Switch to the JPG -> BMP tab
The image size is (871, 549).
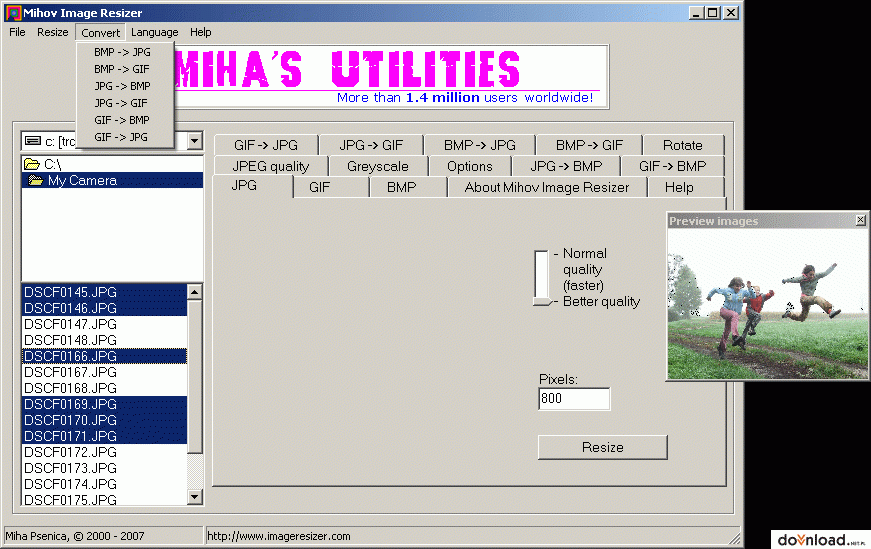(x=566, y=166)
